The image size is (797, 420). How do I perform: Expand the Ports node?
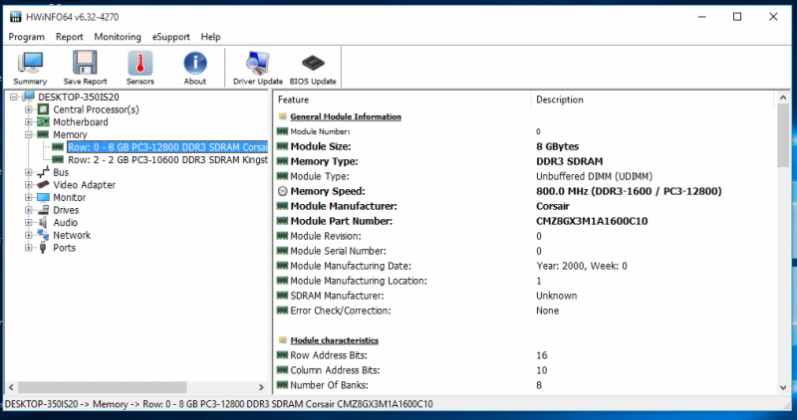(x=28, y=248)
